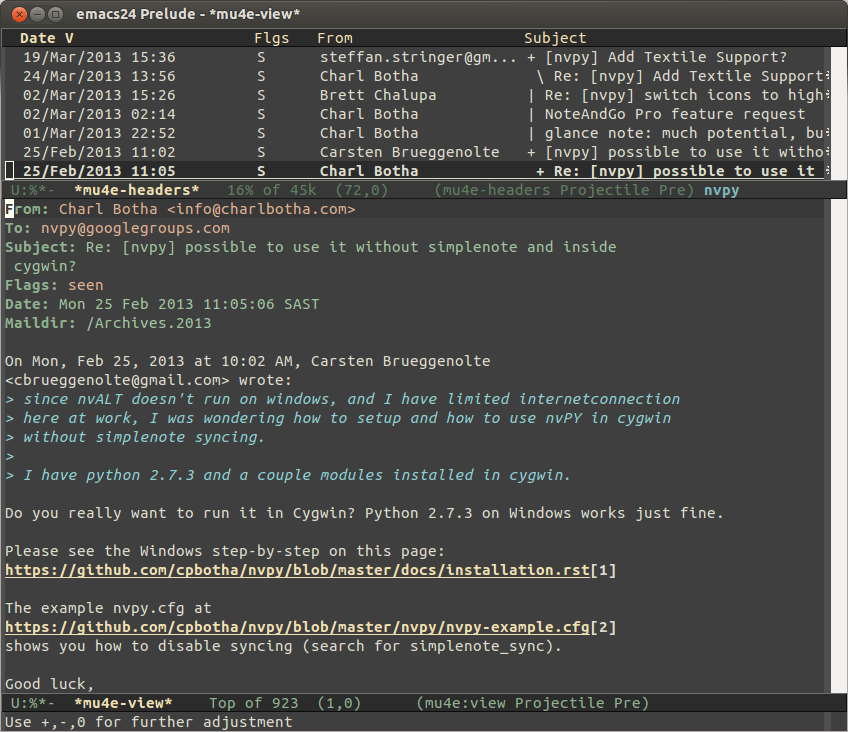Click the Flgs column header
This screenshot has width=848, height=732.
pos(271,38)
